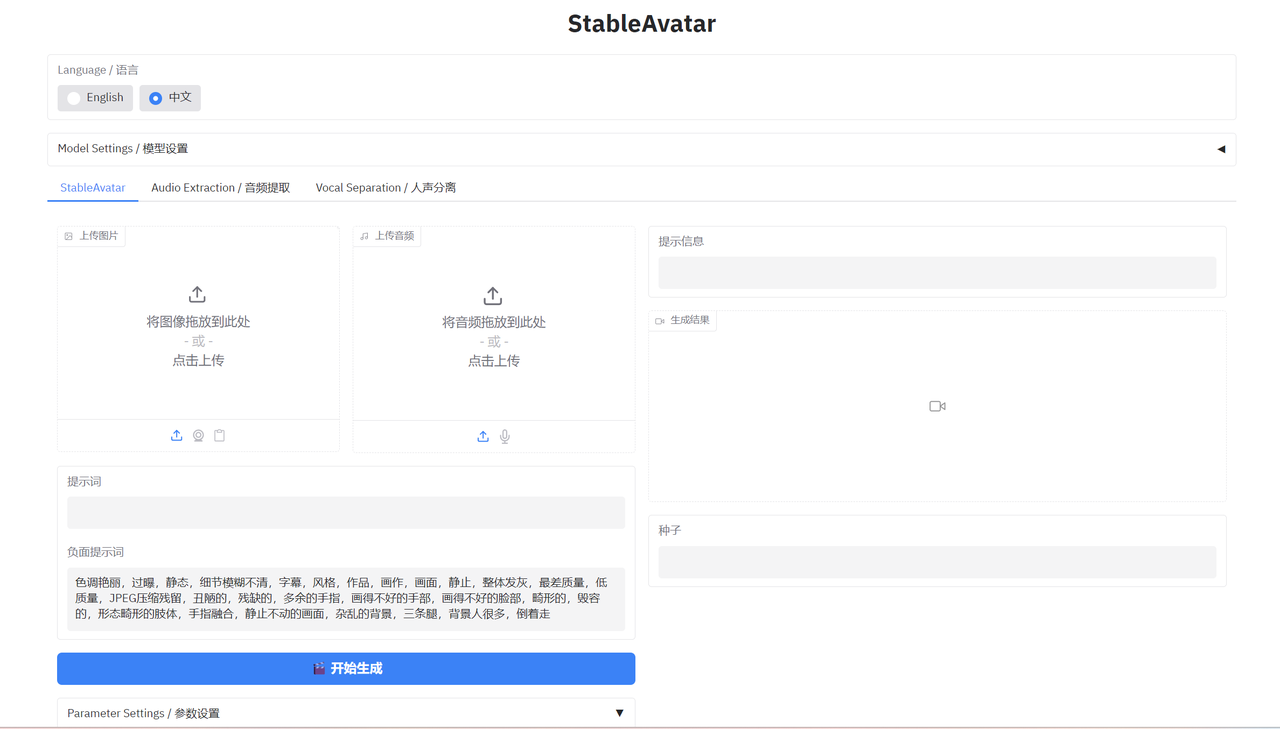Focus the 种子 seed input field
Image resolution: width=1280 pixels, height=729 pixels.
(937, 562)
